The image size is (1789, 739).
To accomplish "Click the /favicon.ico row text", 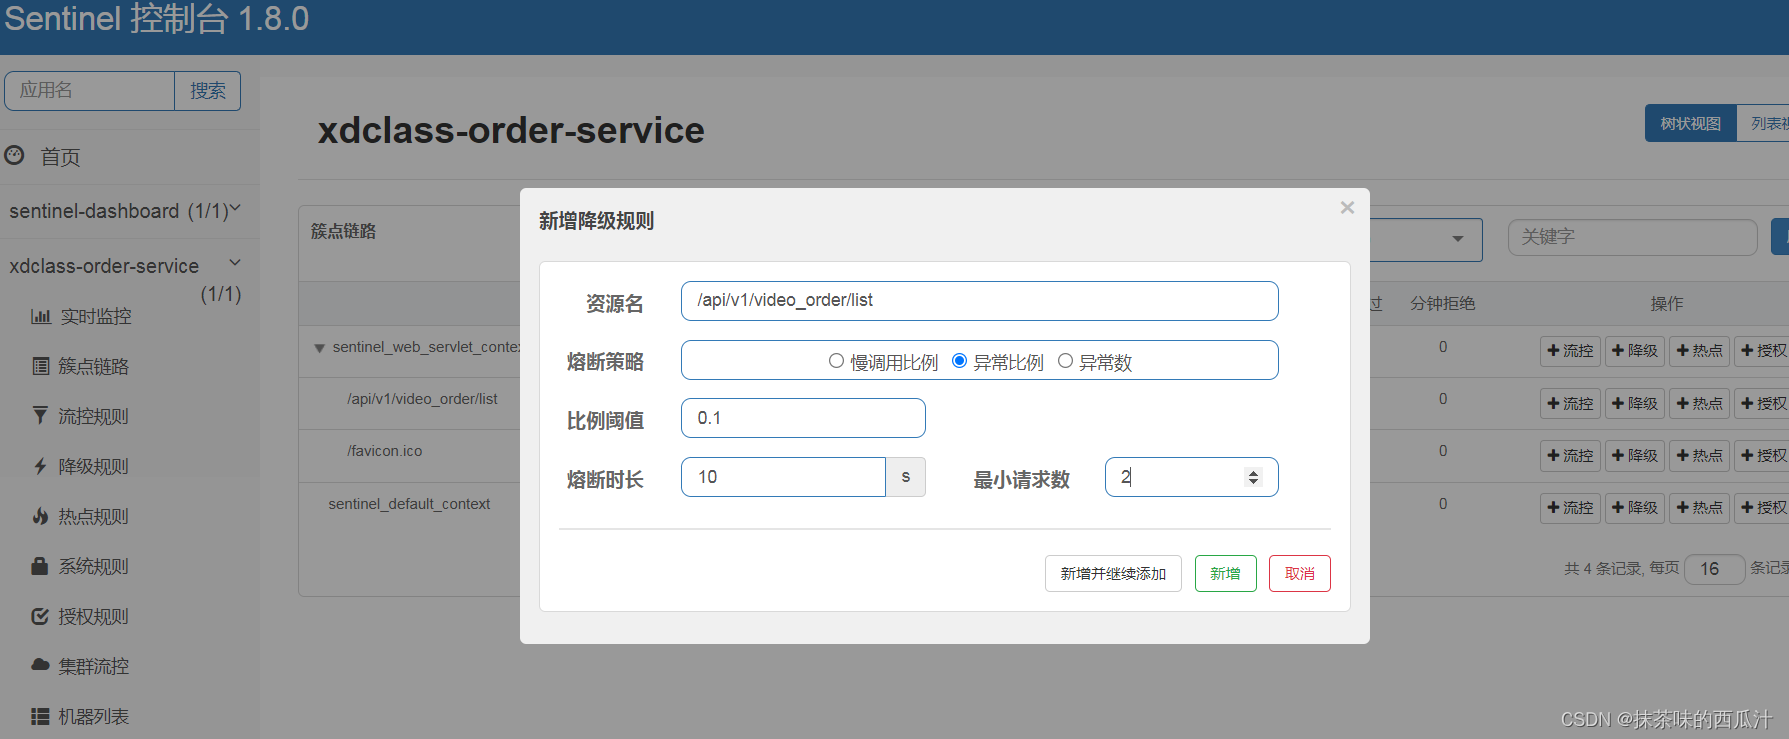I will pyautogui.click(x=385, y=451).
